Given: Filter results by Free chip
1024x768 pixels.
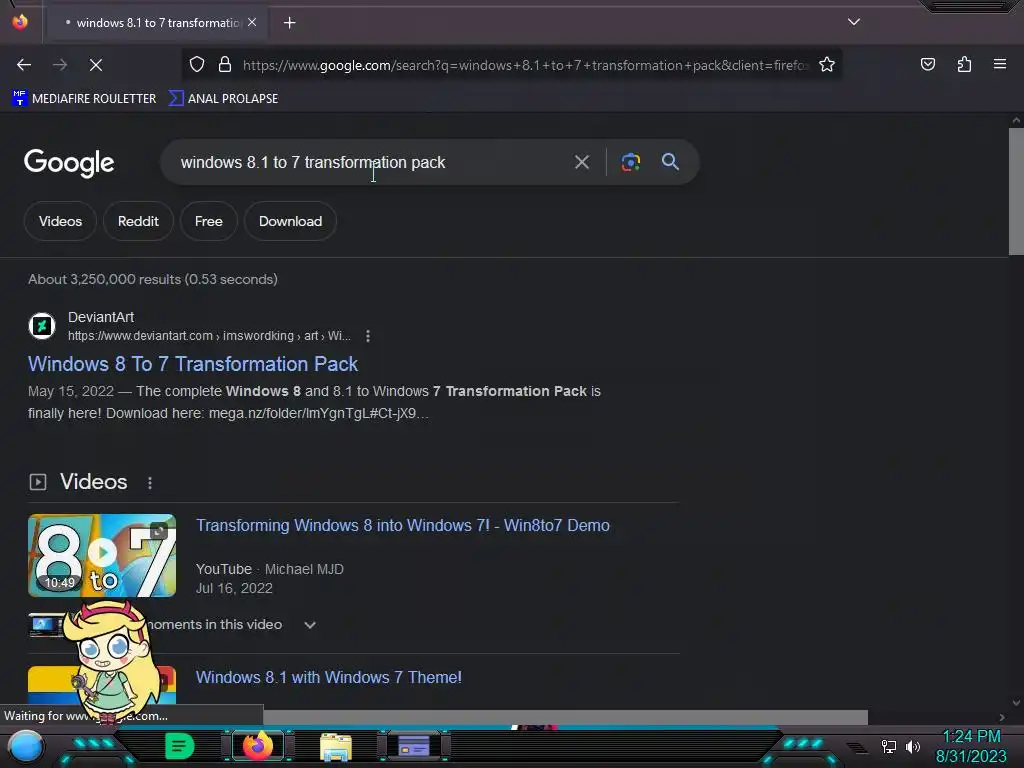Looking at the screenshot, I should (208, 221).
